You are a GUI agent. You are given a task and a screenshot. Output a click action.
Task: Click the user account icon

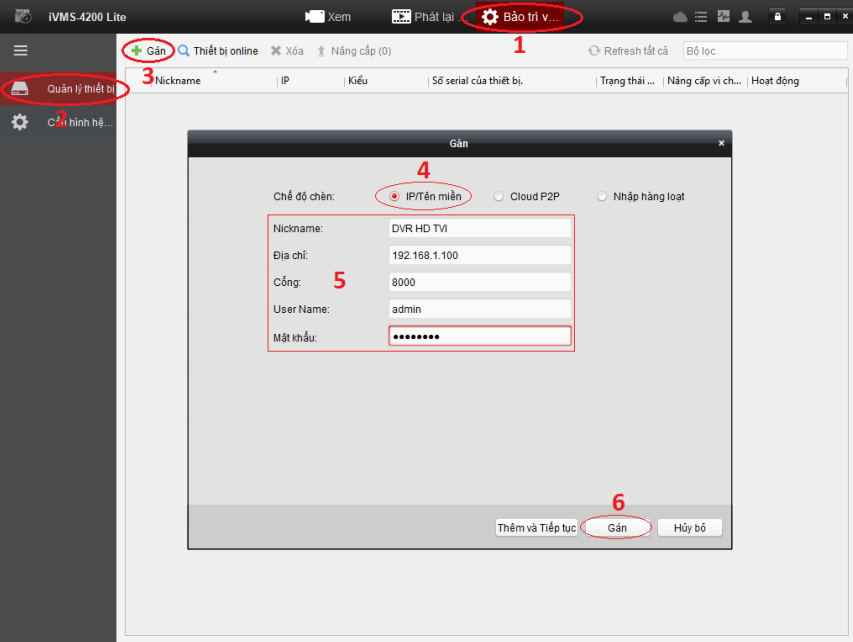(x=744, y=17)
